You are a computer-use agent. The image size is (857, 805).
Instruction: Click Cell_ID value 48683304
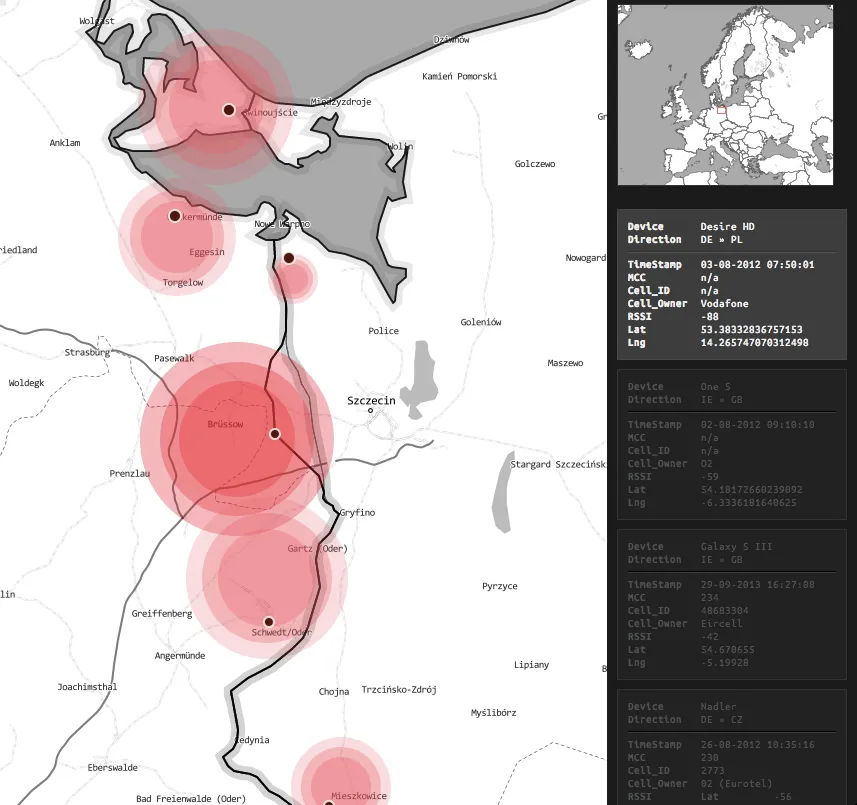coord(725,610)
